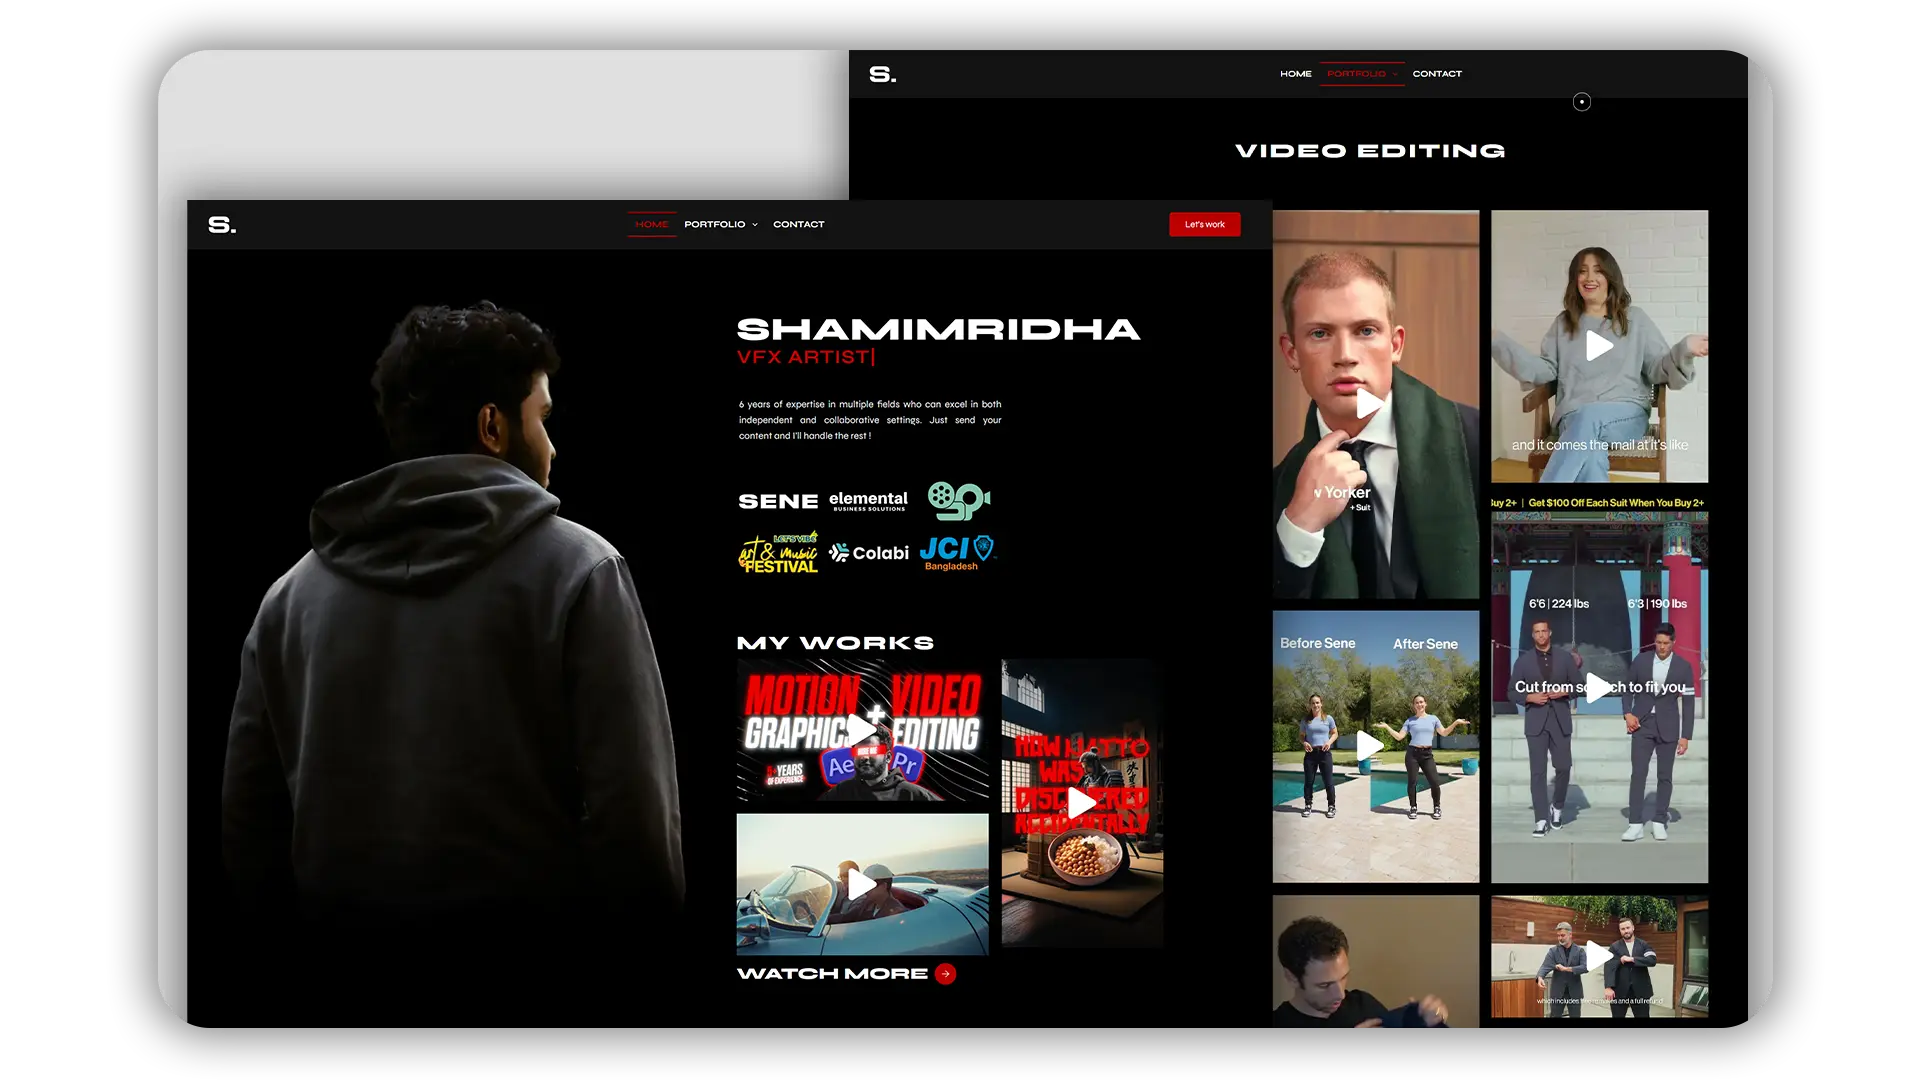Follow the Watch More link
The height and width of the screenshot is (1080, 1920).
832,974
